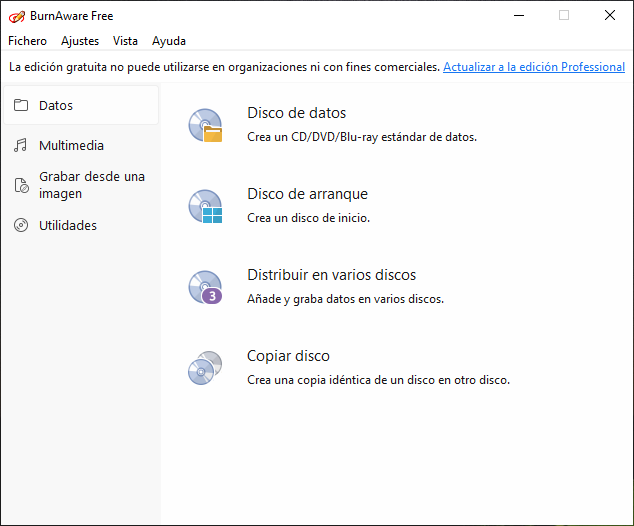Open the Vista menu
Viewport: 634px width, 526px height.
pos(125,41)
